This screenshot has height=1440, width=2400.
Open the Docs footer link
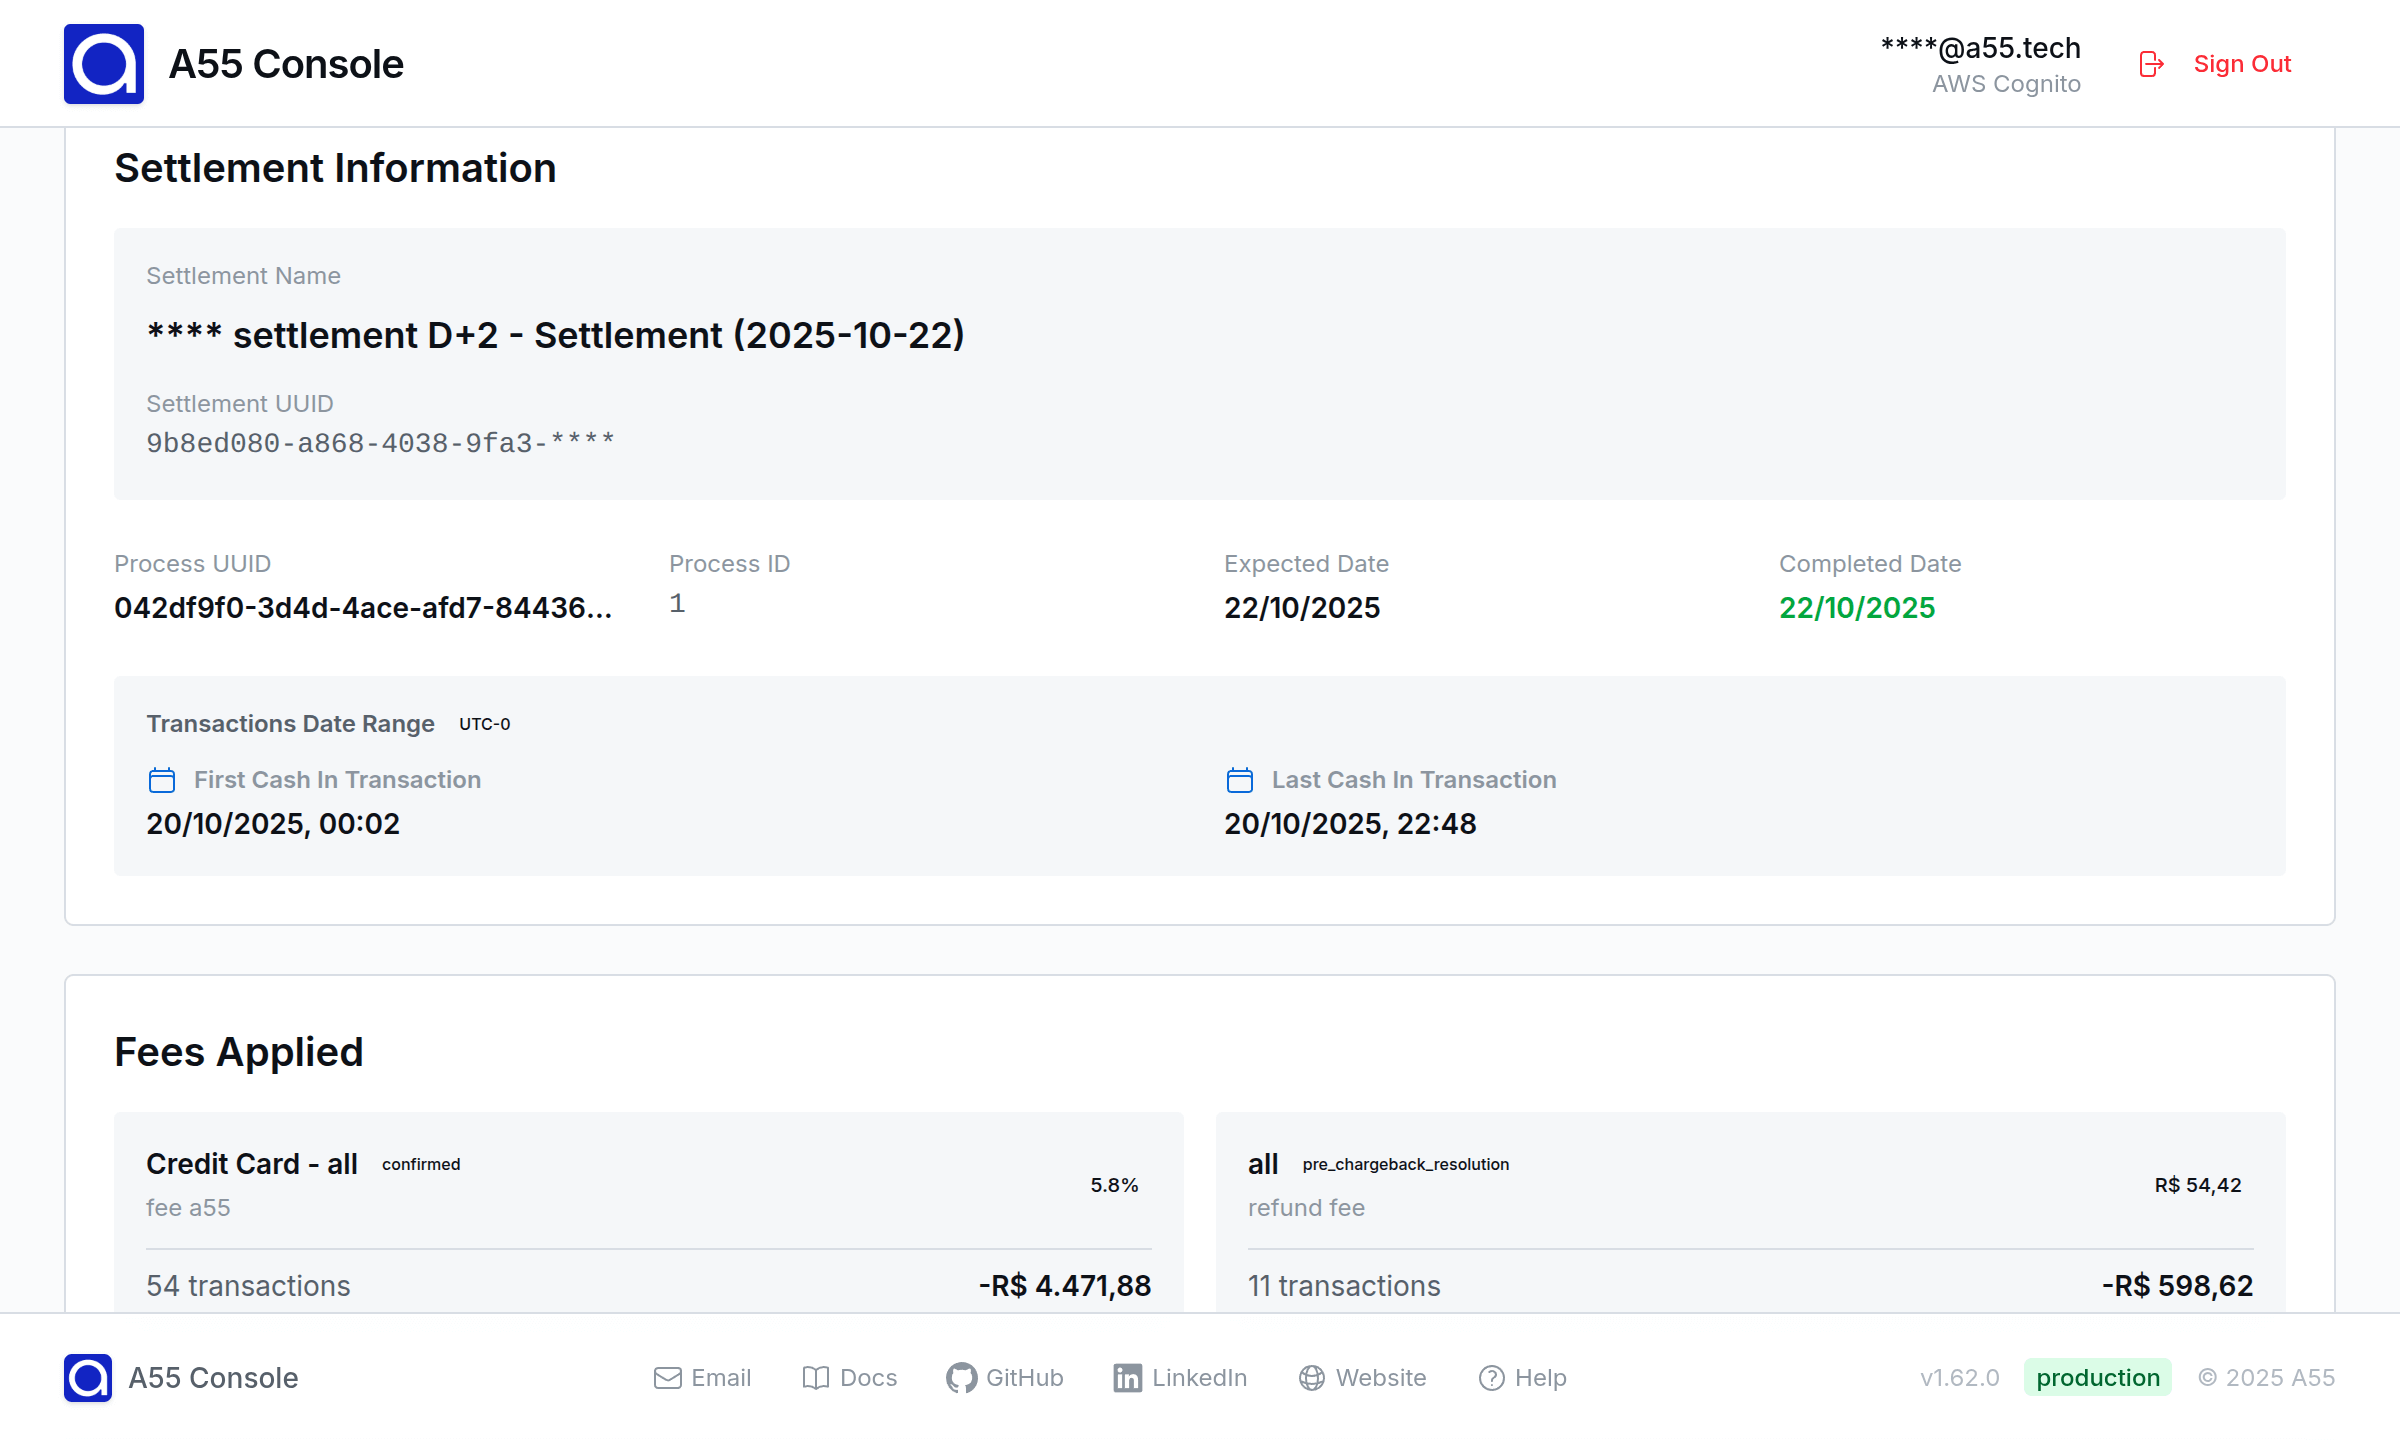click(x=867, y=1378)
